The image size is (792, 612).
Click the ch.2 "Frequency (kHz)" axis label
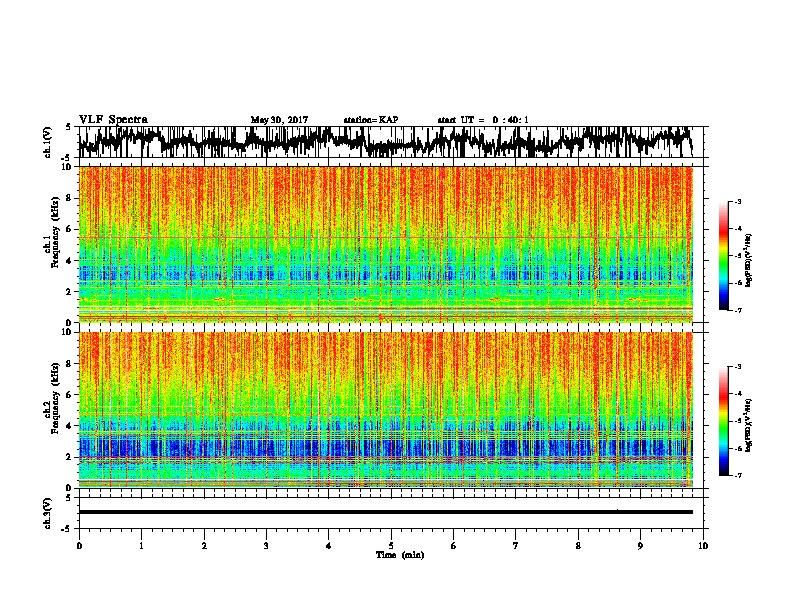click(55, 398)
